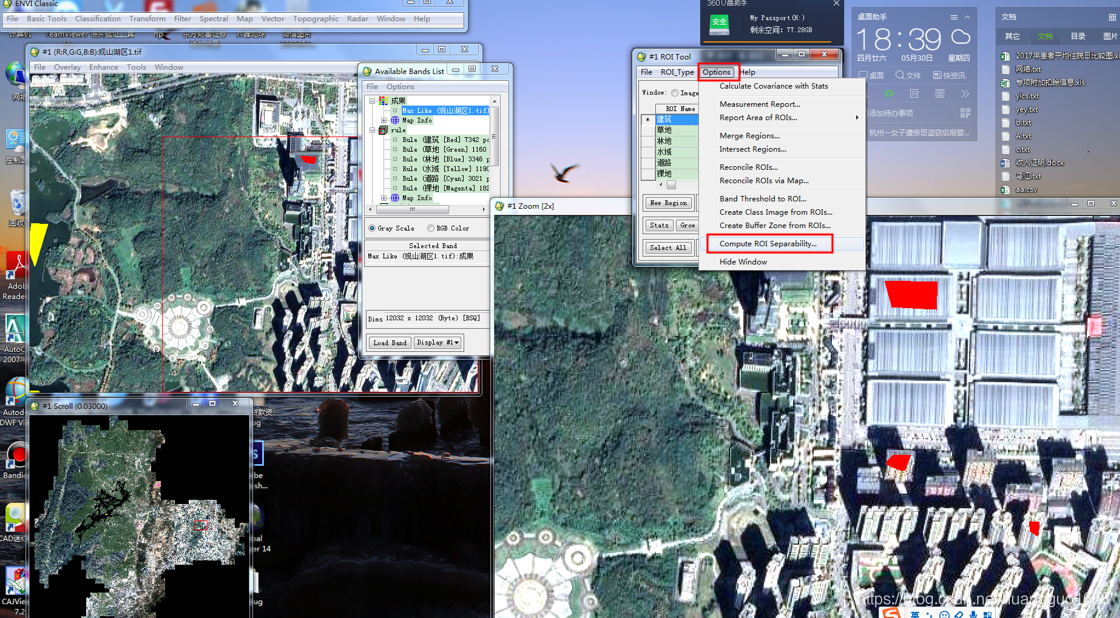Select the Max Like band box in bands list
Image resolution: width=1120 pixels, height=618 pixels.
pyautogui.click(x=396, y=111)
